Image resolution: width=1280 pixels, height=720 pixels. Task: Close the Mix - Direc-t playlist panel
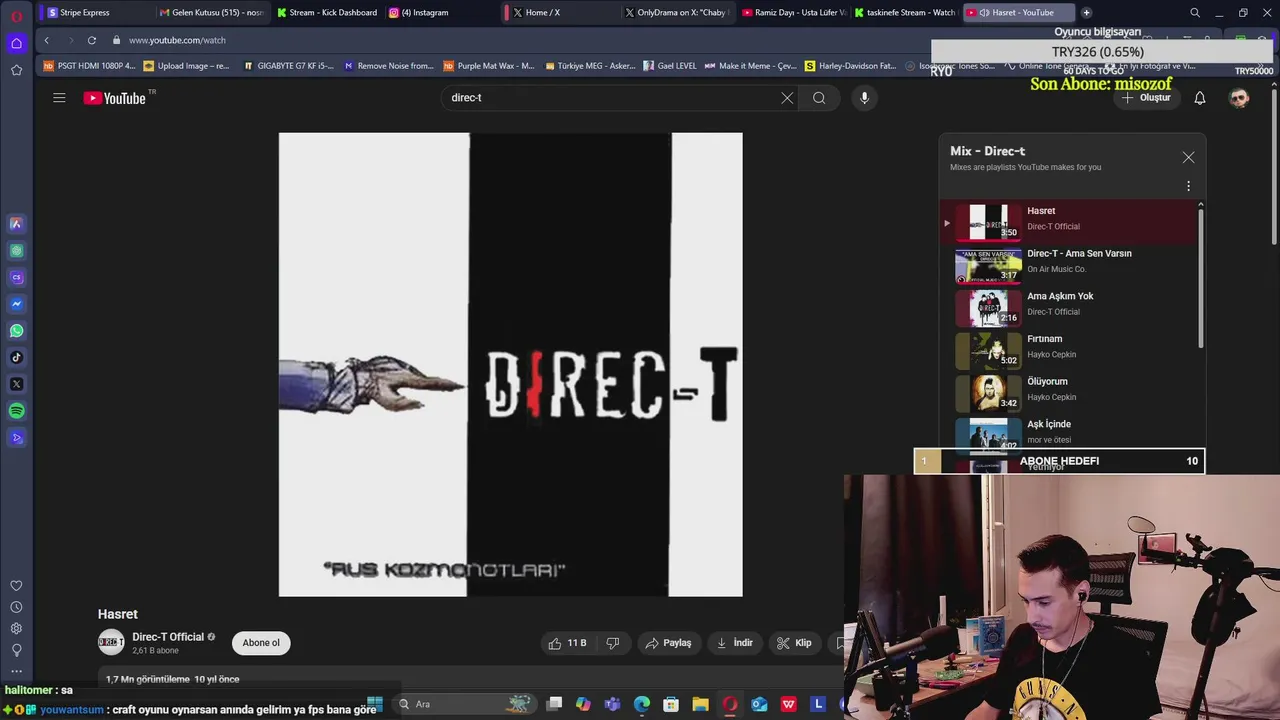point(1188,157)
